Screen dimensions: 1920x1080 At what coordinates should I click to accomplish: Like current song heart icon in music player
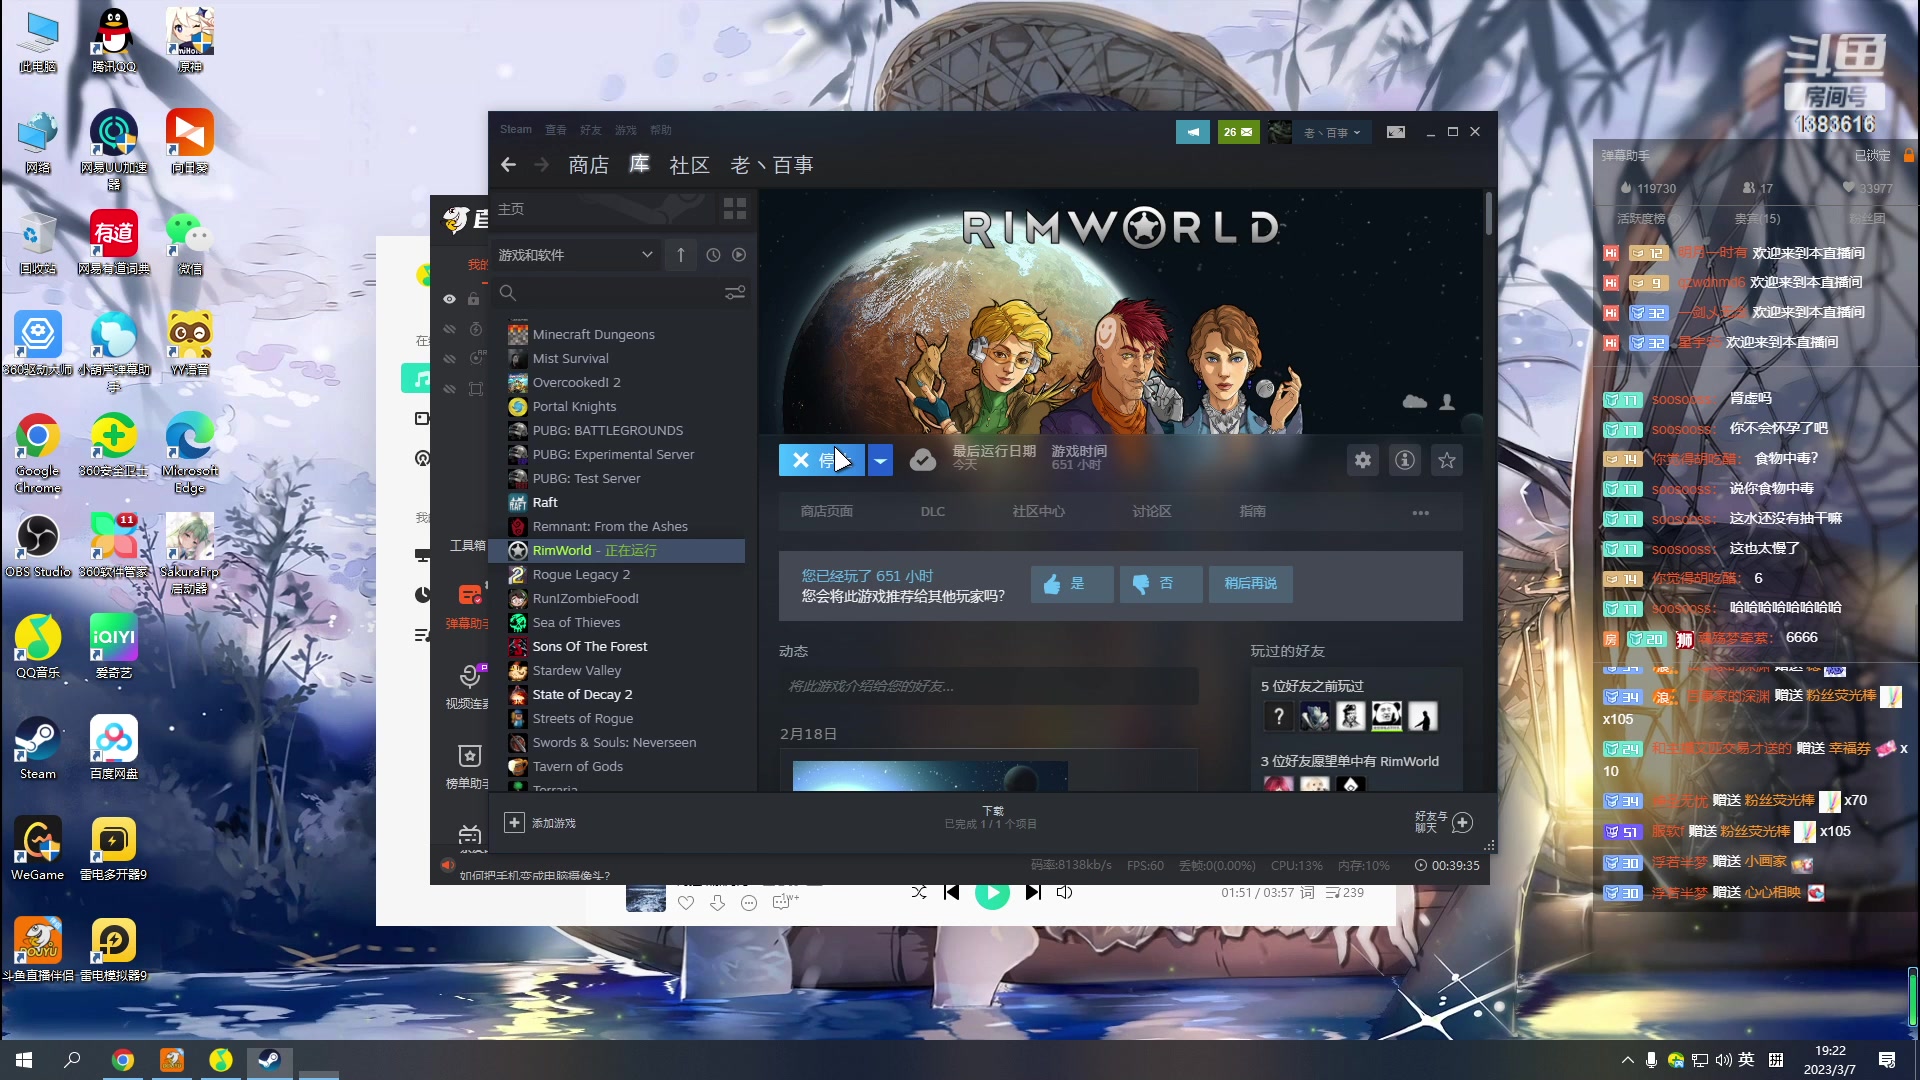coord(686,903)
